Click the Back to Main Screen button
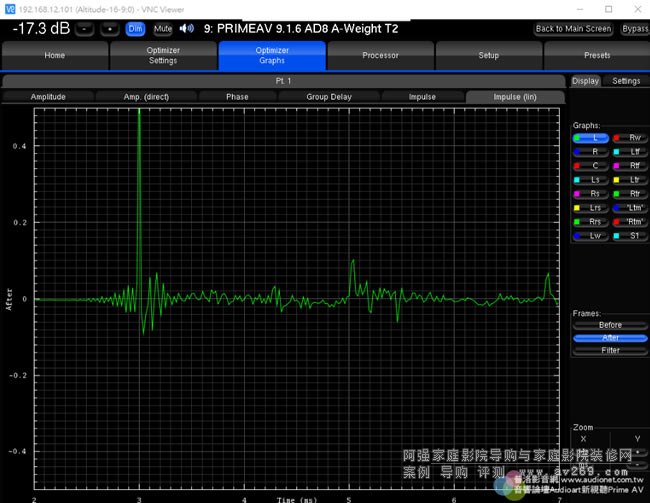Screen dimensions: 650x503 (x=573, y=29)
